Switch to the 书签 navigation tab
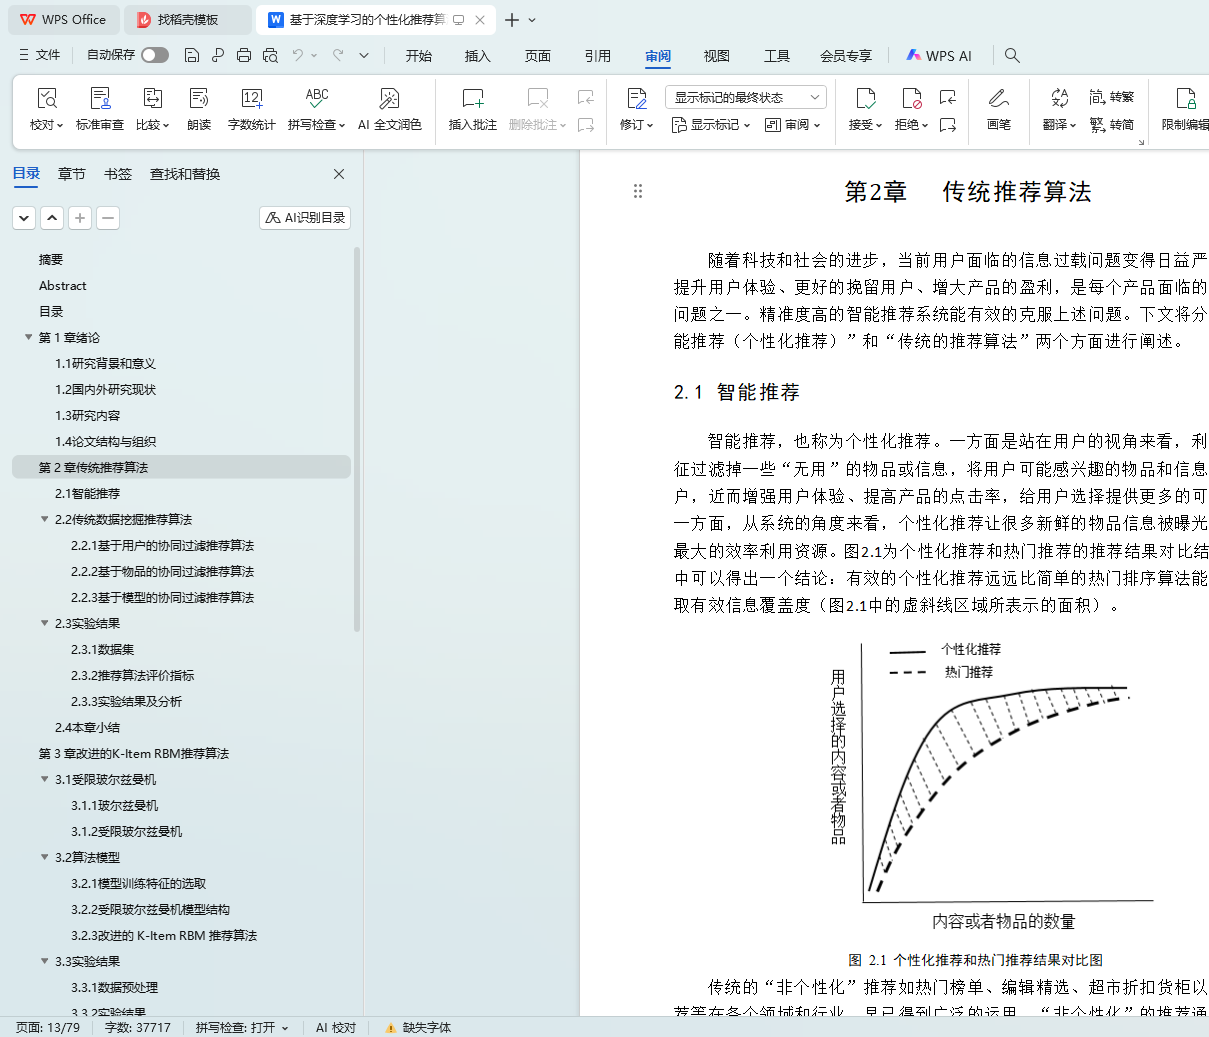The height and width of the screenshot is (1037, 1209). 118,174
